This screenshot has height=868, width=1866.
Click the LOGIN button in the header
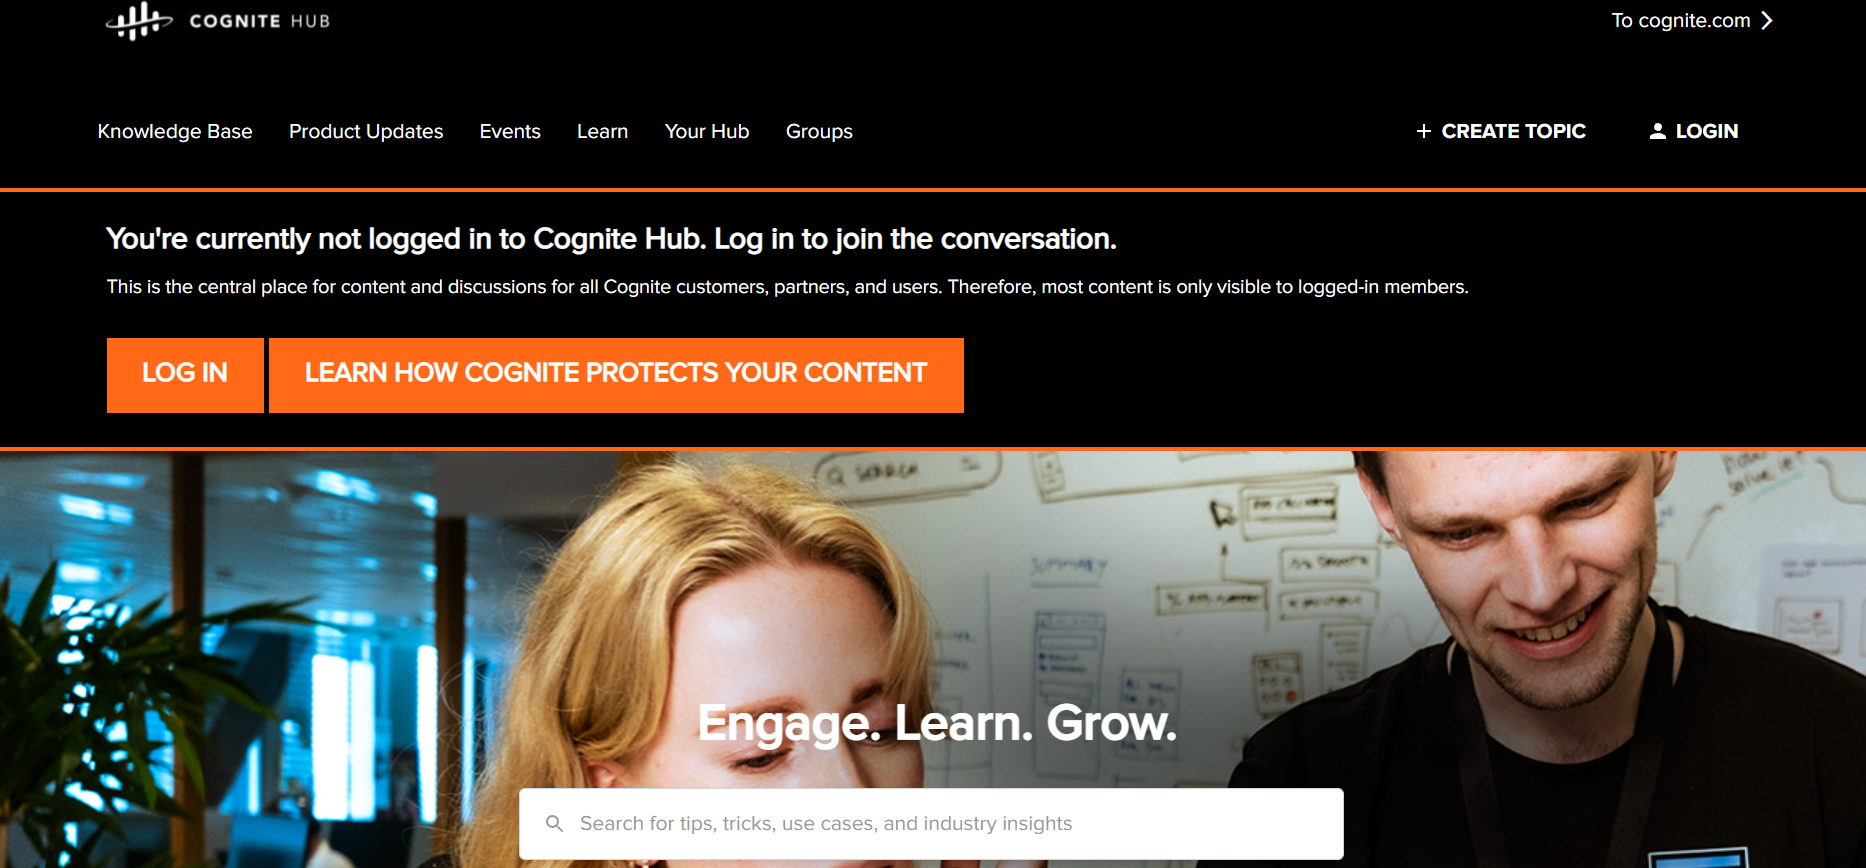pos(1694,131)
